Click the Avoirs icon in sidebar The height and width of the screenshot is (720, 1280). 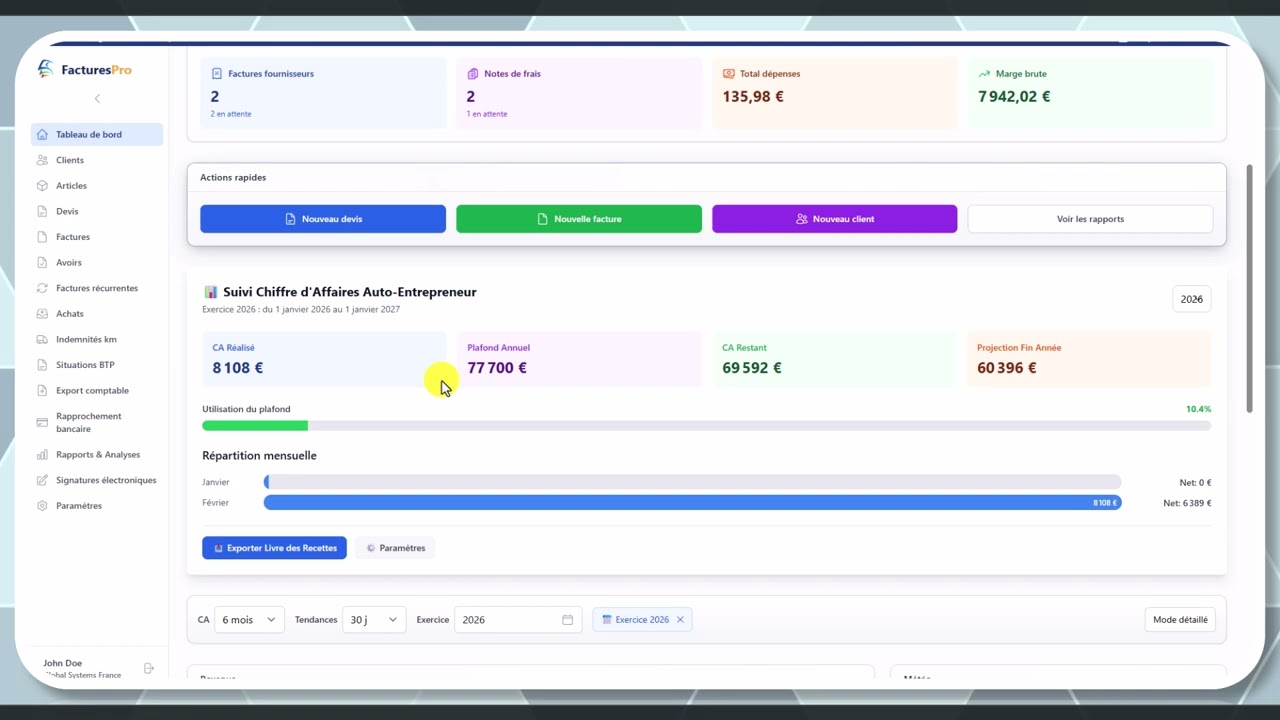42,262
